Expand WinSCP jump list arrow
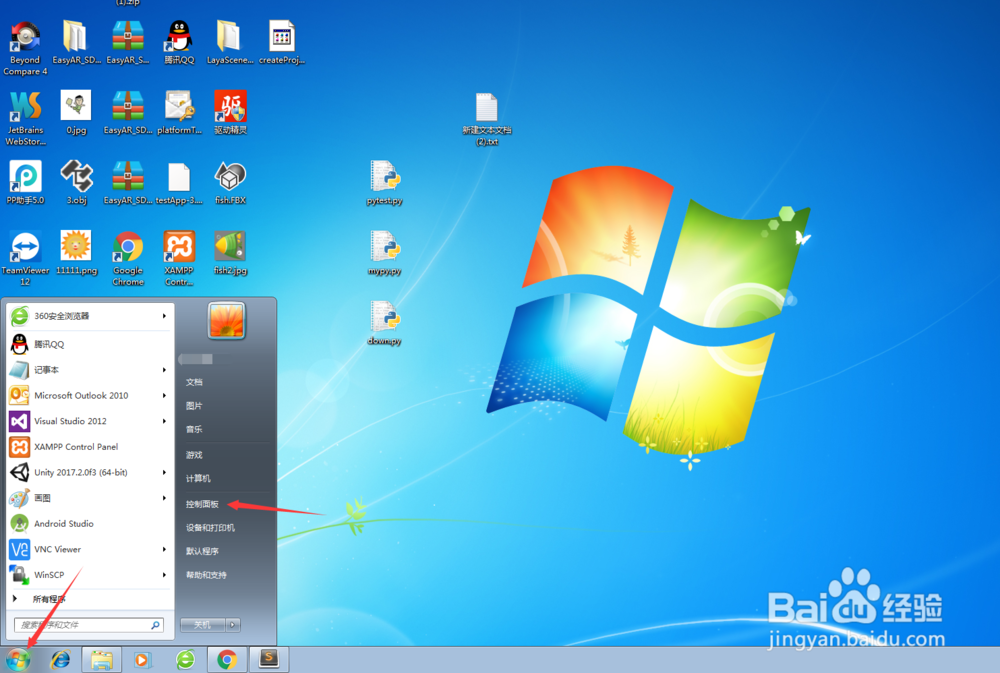Screen dimensions: 1000x673 [x=164, y=575]
